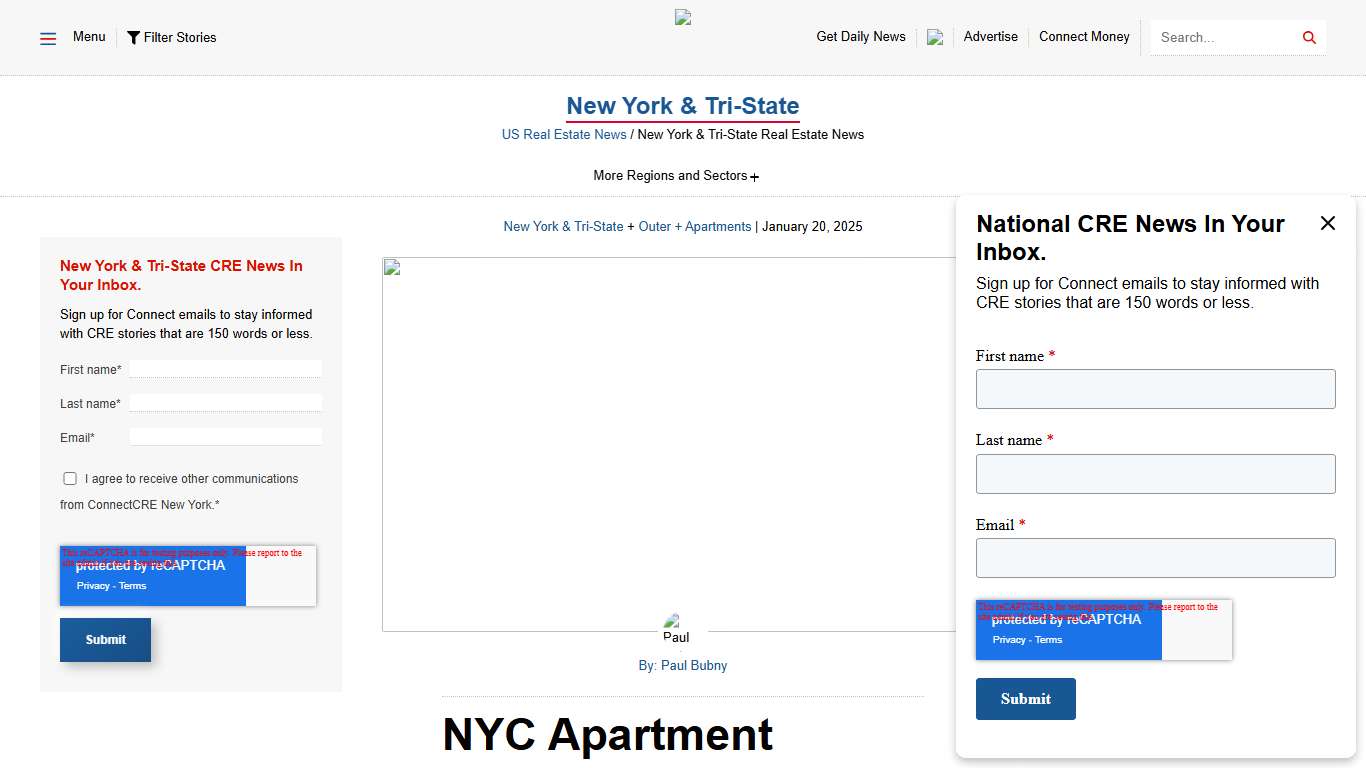Viewport: 1366px width, 768px height.
Task: Click the reCAPTCHA badge in the popup form
Action: 1068,629
